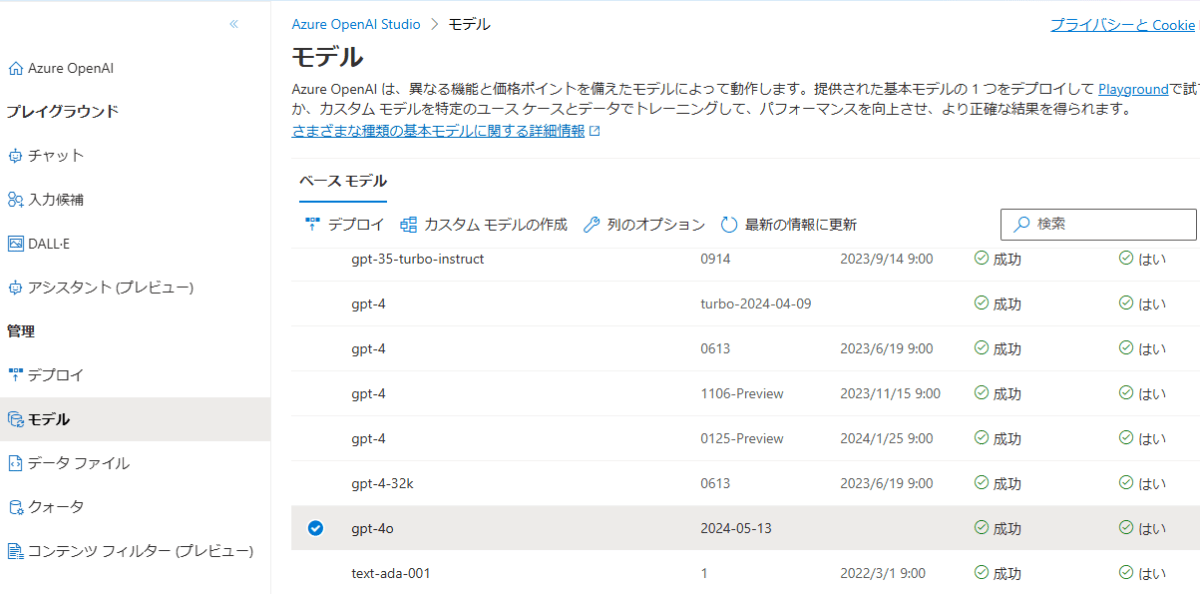
Task: Open the チャット playground
Action: tap(55, 156)
